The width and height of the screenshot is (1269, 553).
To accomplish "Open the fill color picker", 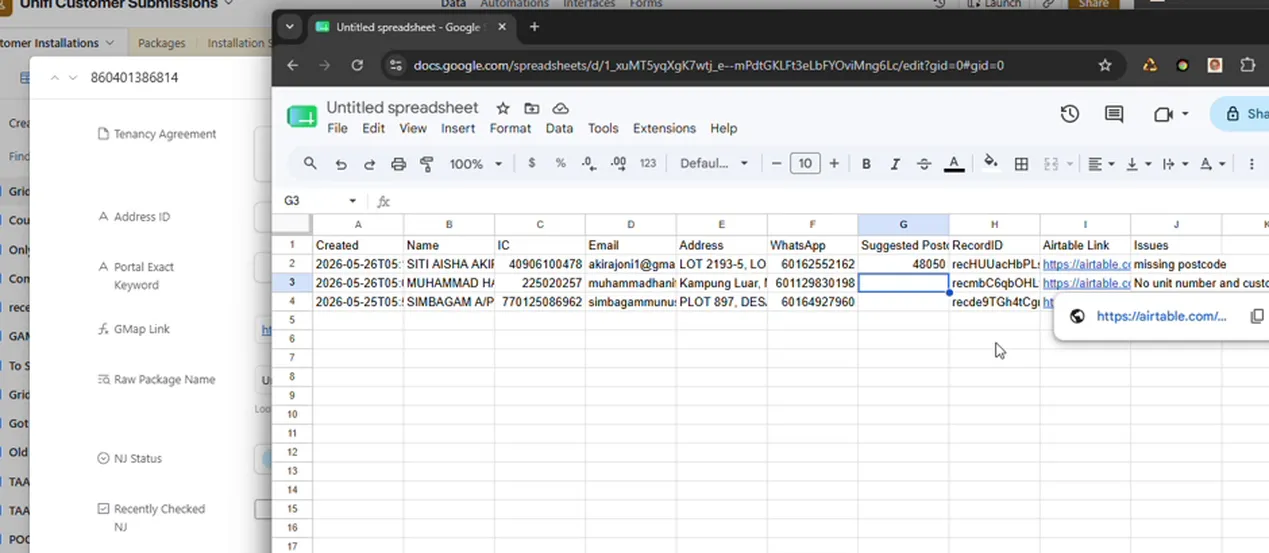I will [991, 163].
